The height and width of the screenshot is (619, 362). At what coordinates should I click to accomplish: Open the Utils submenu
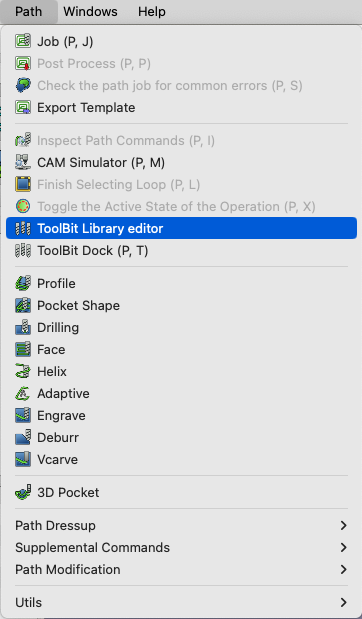point(181,602)
